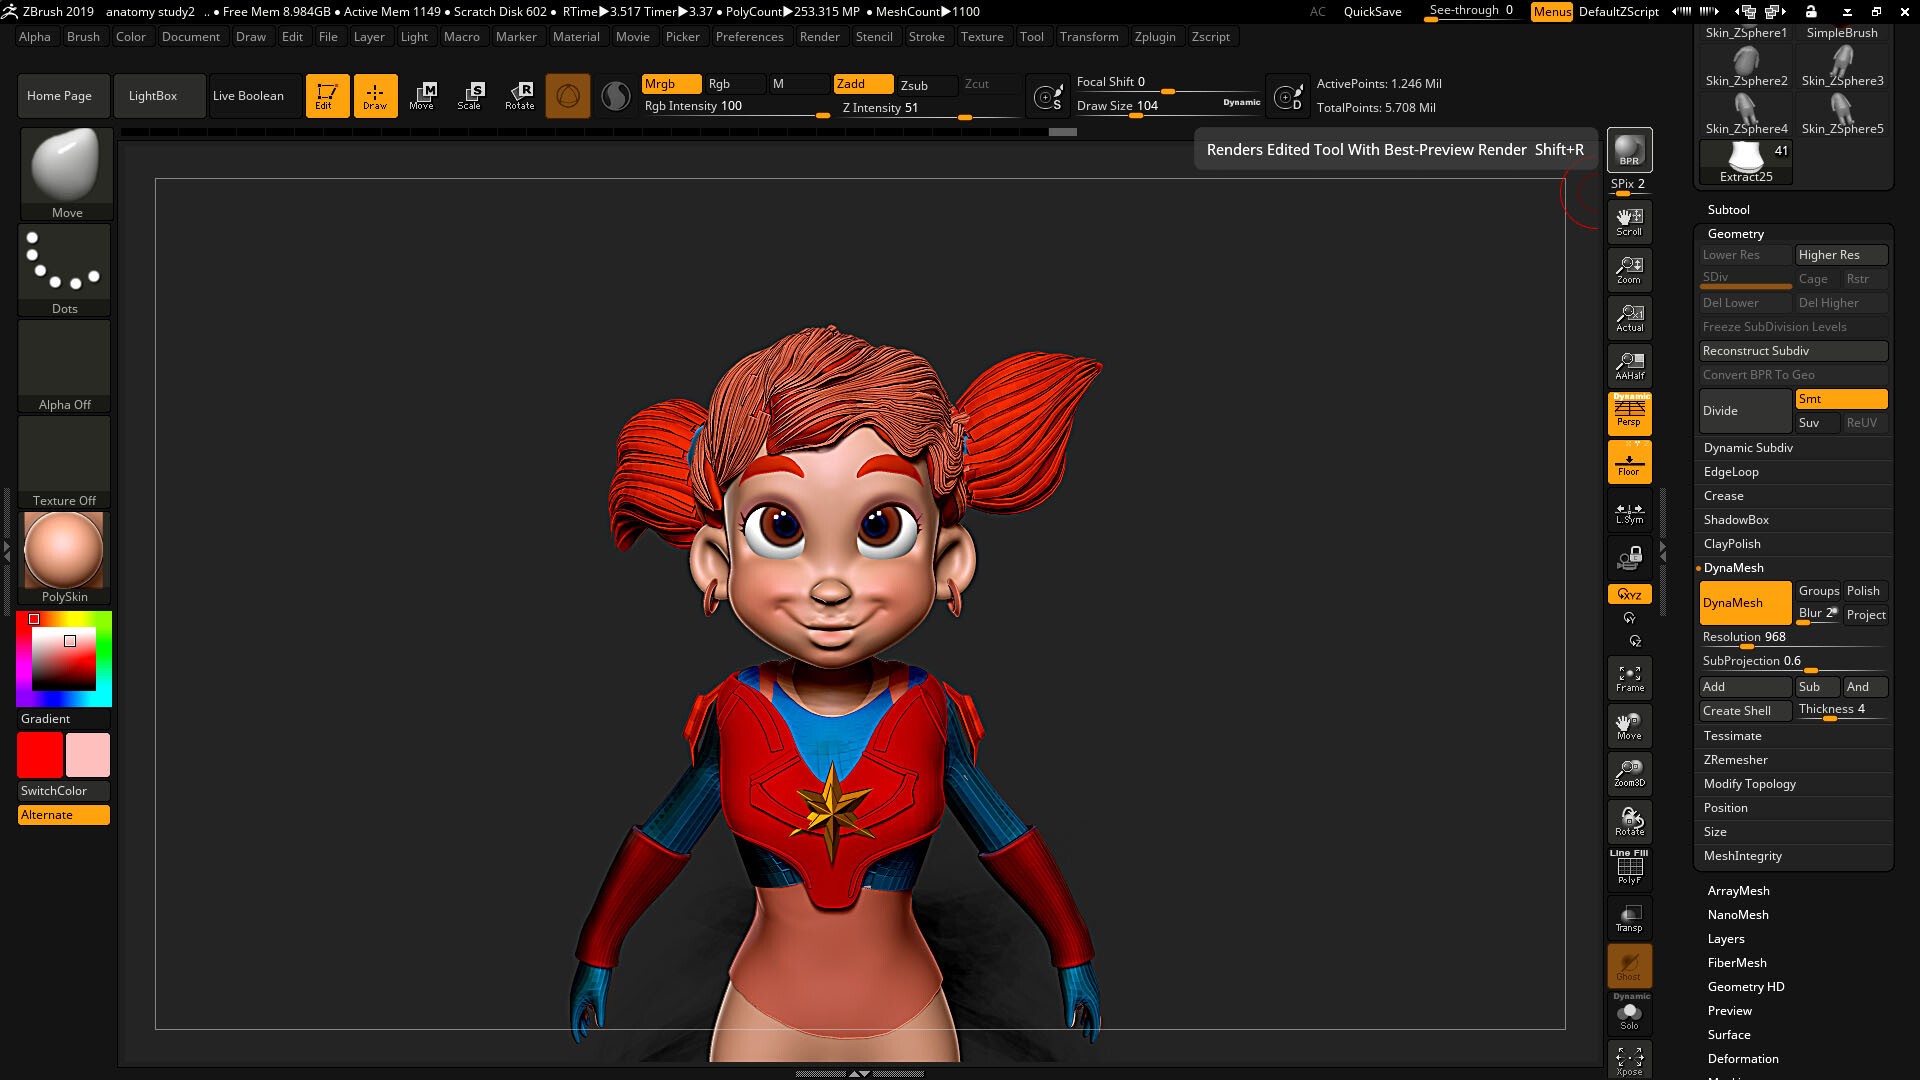This screenshot has height=1080, width=1920.
Task: Toggle Zadd sculpting mode
Action: click(x=862, y=84)
